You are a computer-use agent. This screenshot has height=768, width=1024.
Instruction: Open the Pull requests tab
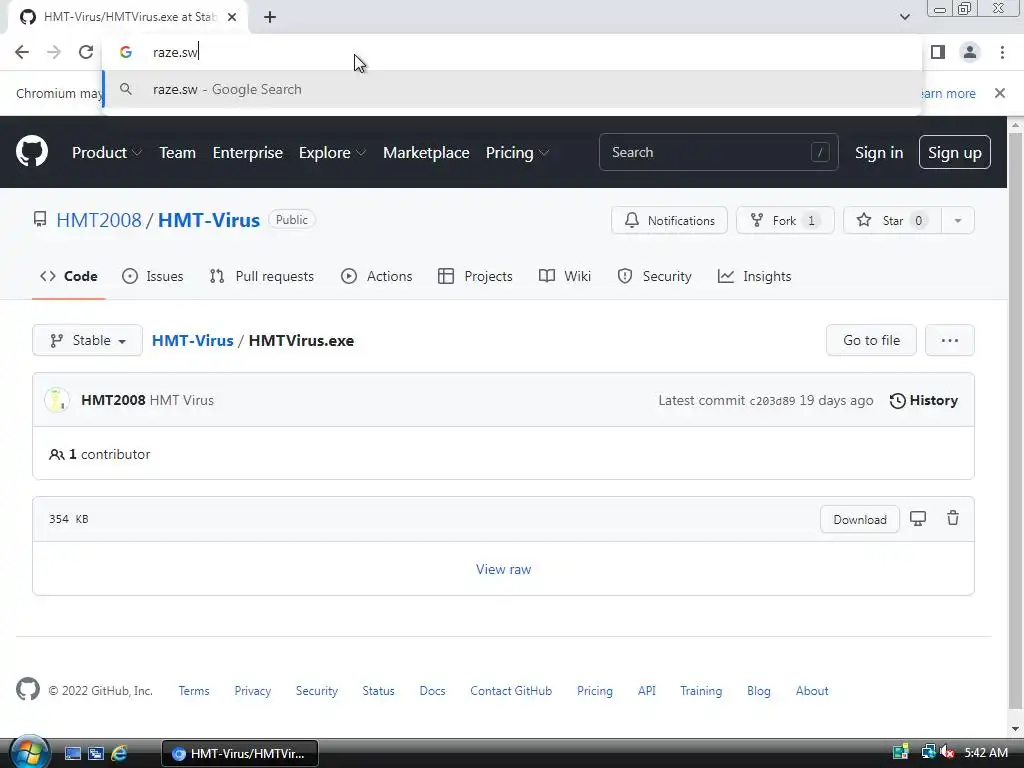tap(262, 276)
